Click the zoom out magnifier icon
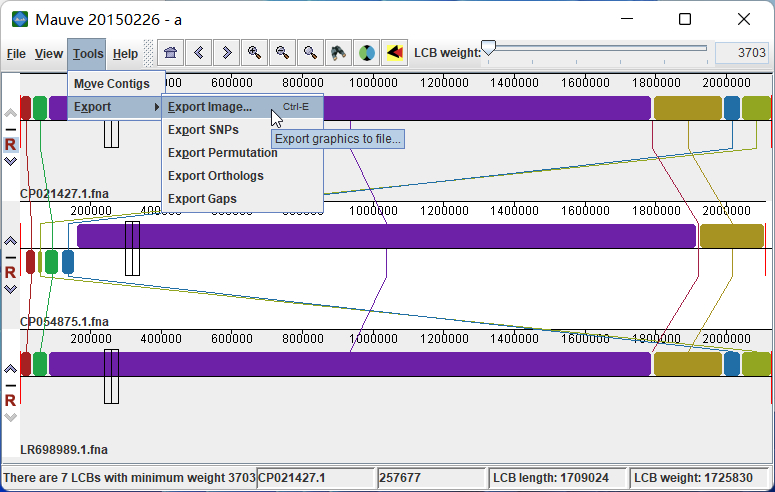 tap(283, 53)
